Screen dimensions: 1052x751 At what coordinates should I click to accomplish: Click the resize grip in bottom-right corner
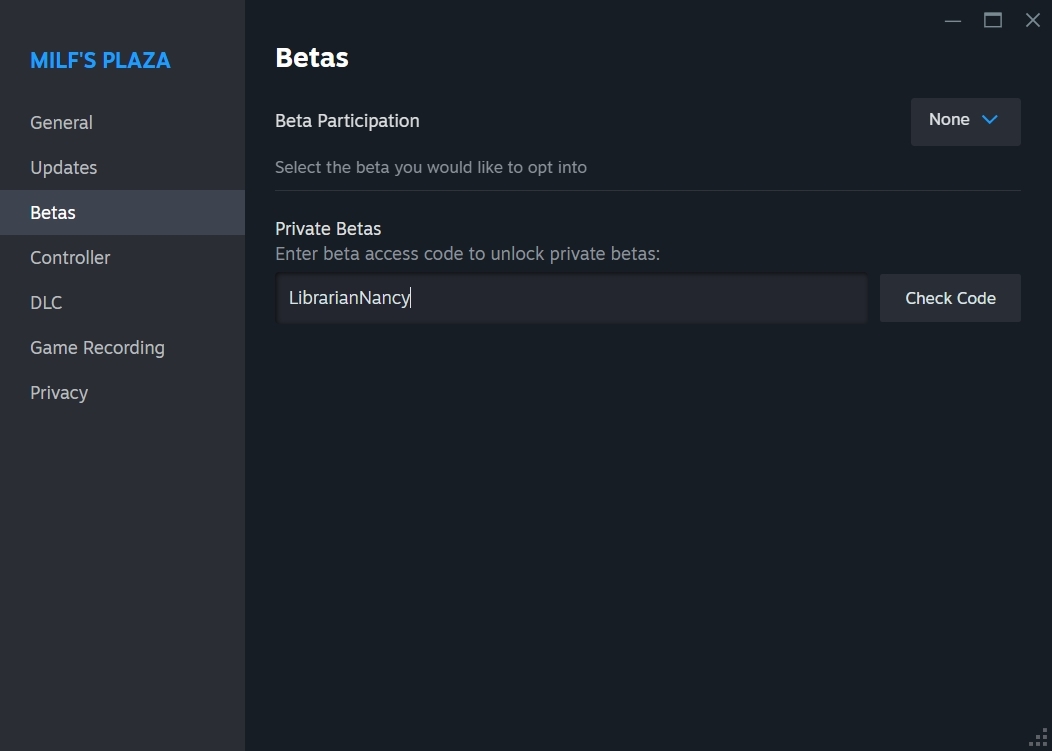(1039, 738)
